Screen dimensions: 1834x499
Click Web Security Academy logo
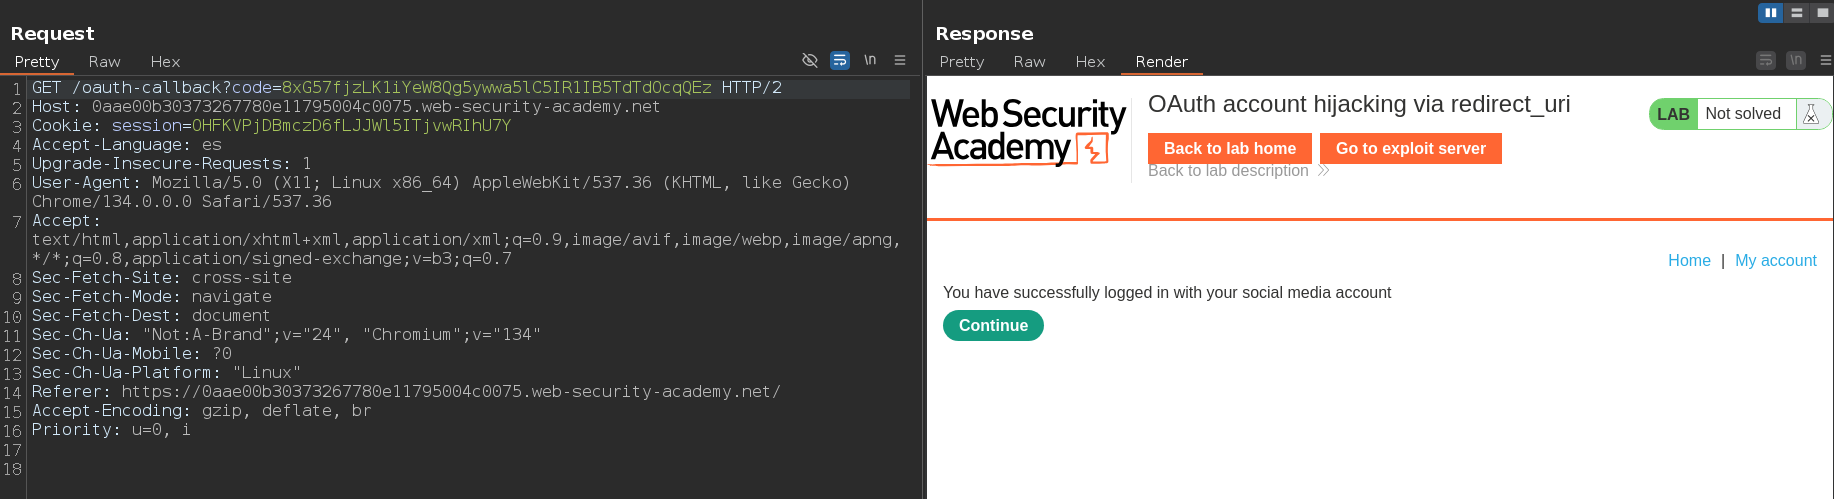point(1028,131)
